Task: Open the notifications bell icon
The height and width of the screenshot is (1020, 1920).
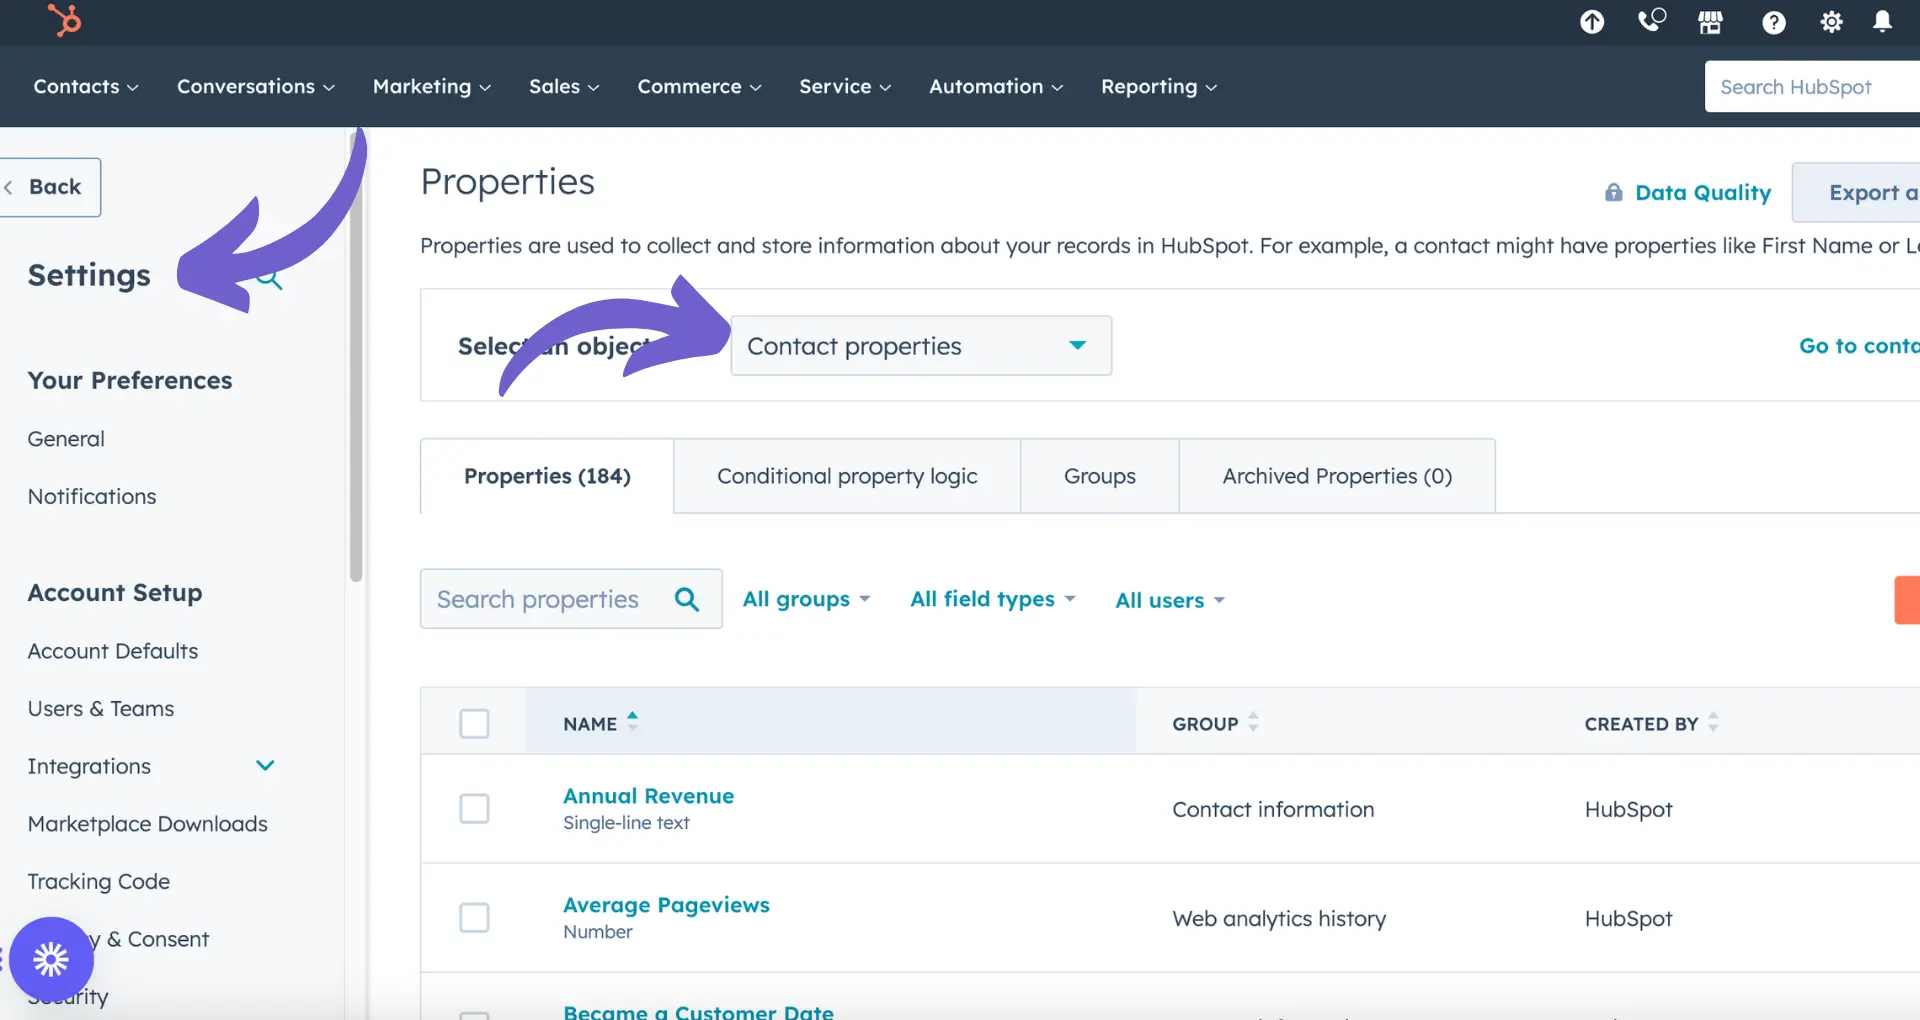Action: tap(1882, 22)
